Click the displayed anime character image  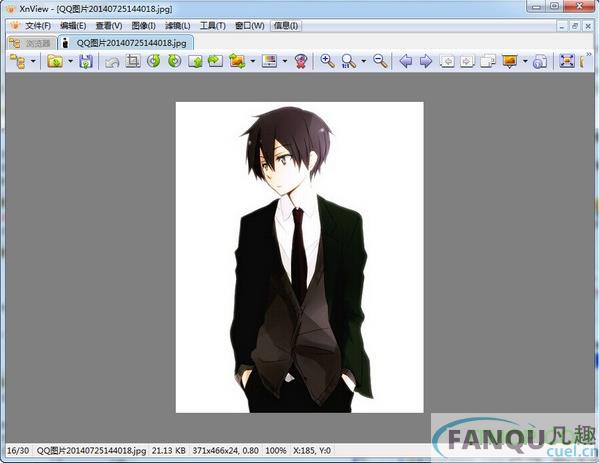300,257
